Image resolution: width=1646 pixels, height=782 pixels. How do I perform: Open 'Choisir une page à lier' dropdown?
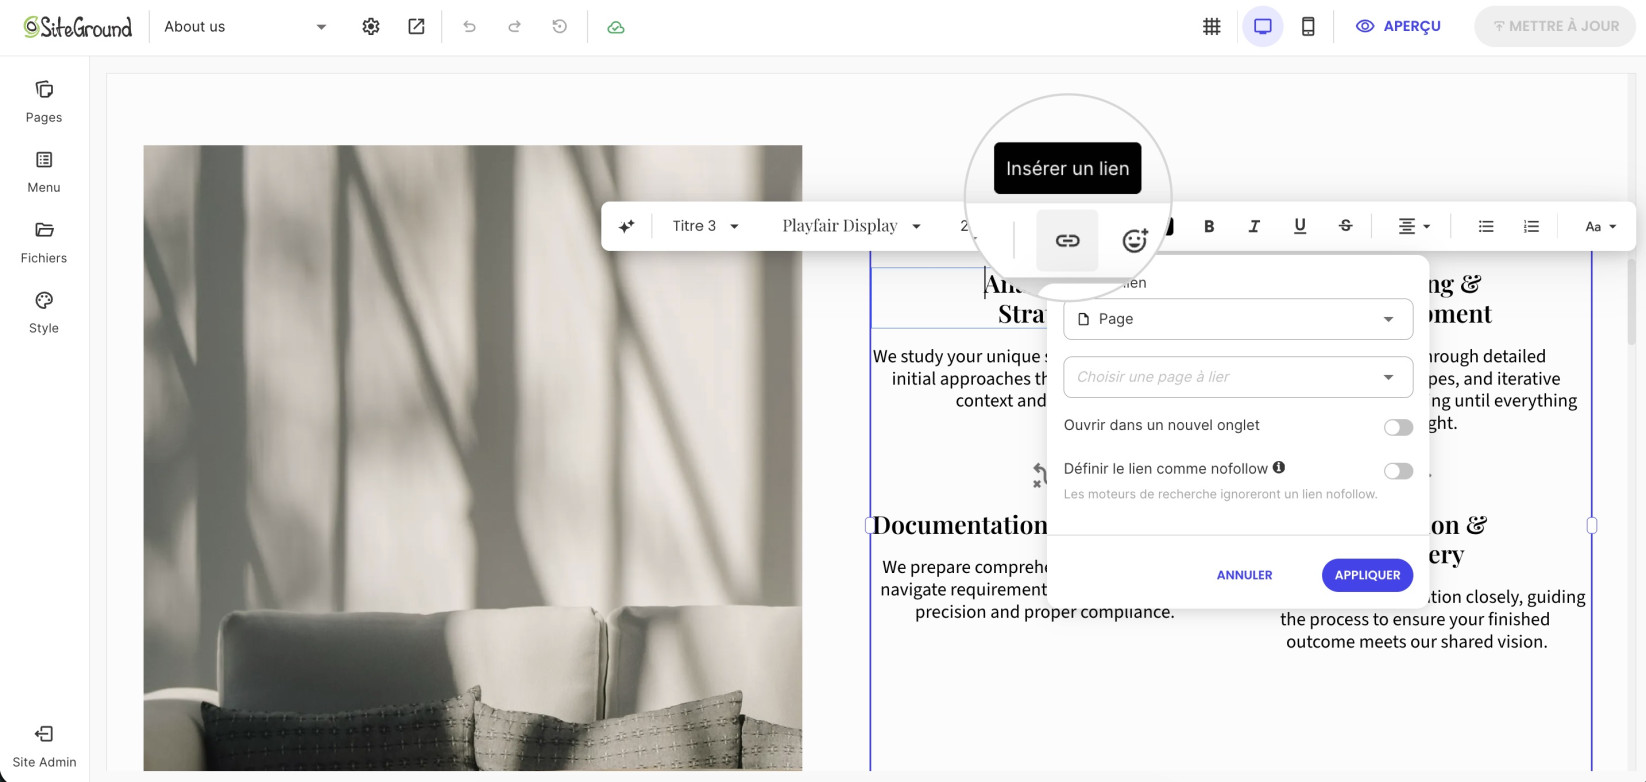1238,377
